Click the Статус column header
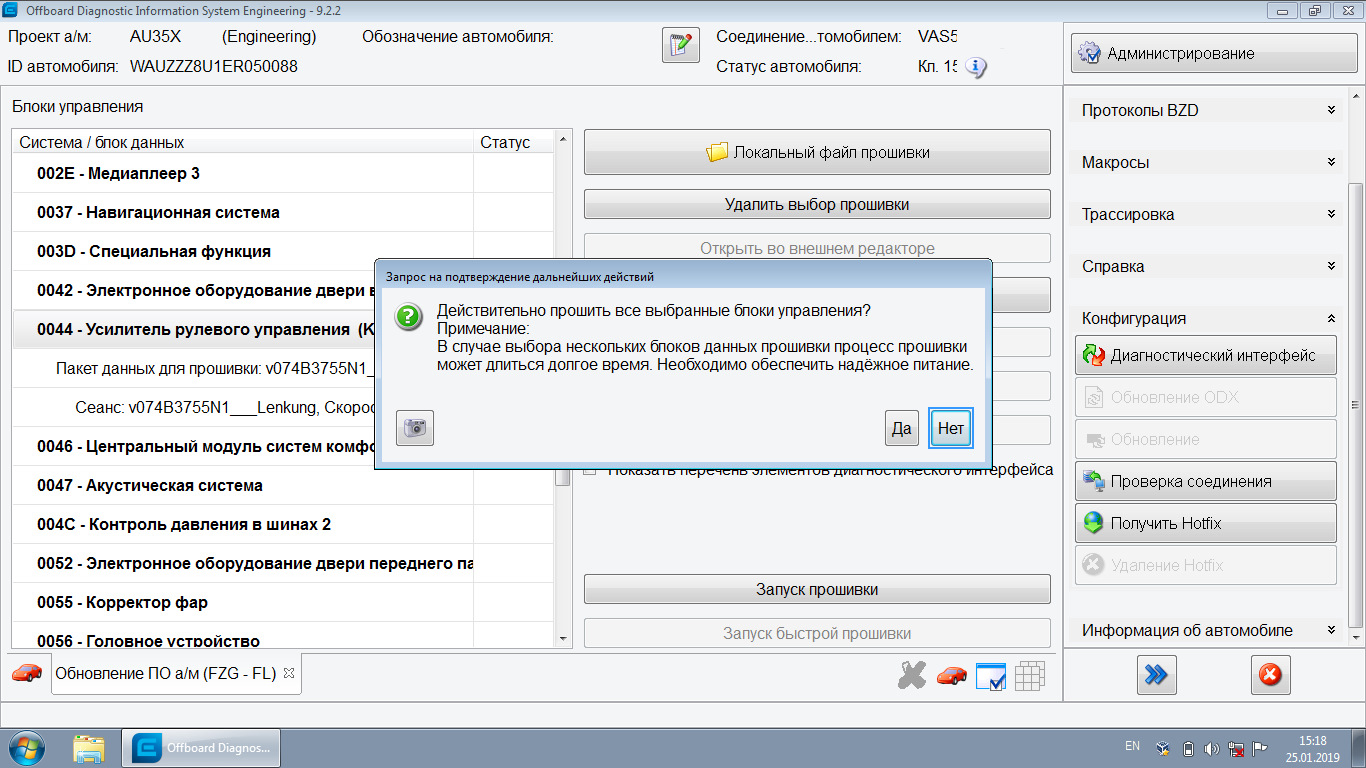Image resolution: width=1366 pixels, height=768 pixels. [513, 142]
